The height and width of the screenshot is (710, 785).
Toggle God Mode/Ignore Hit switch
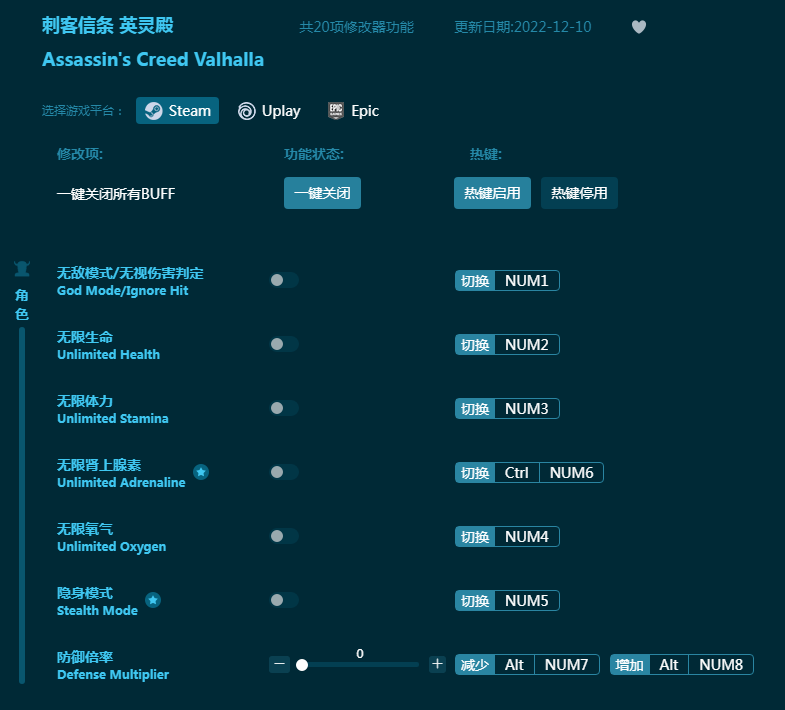(284, 280)
